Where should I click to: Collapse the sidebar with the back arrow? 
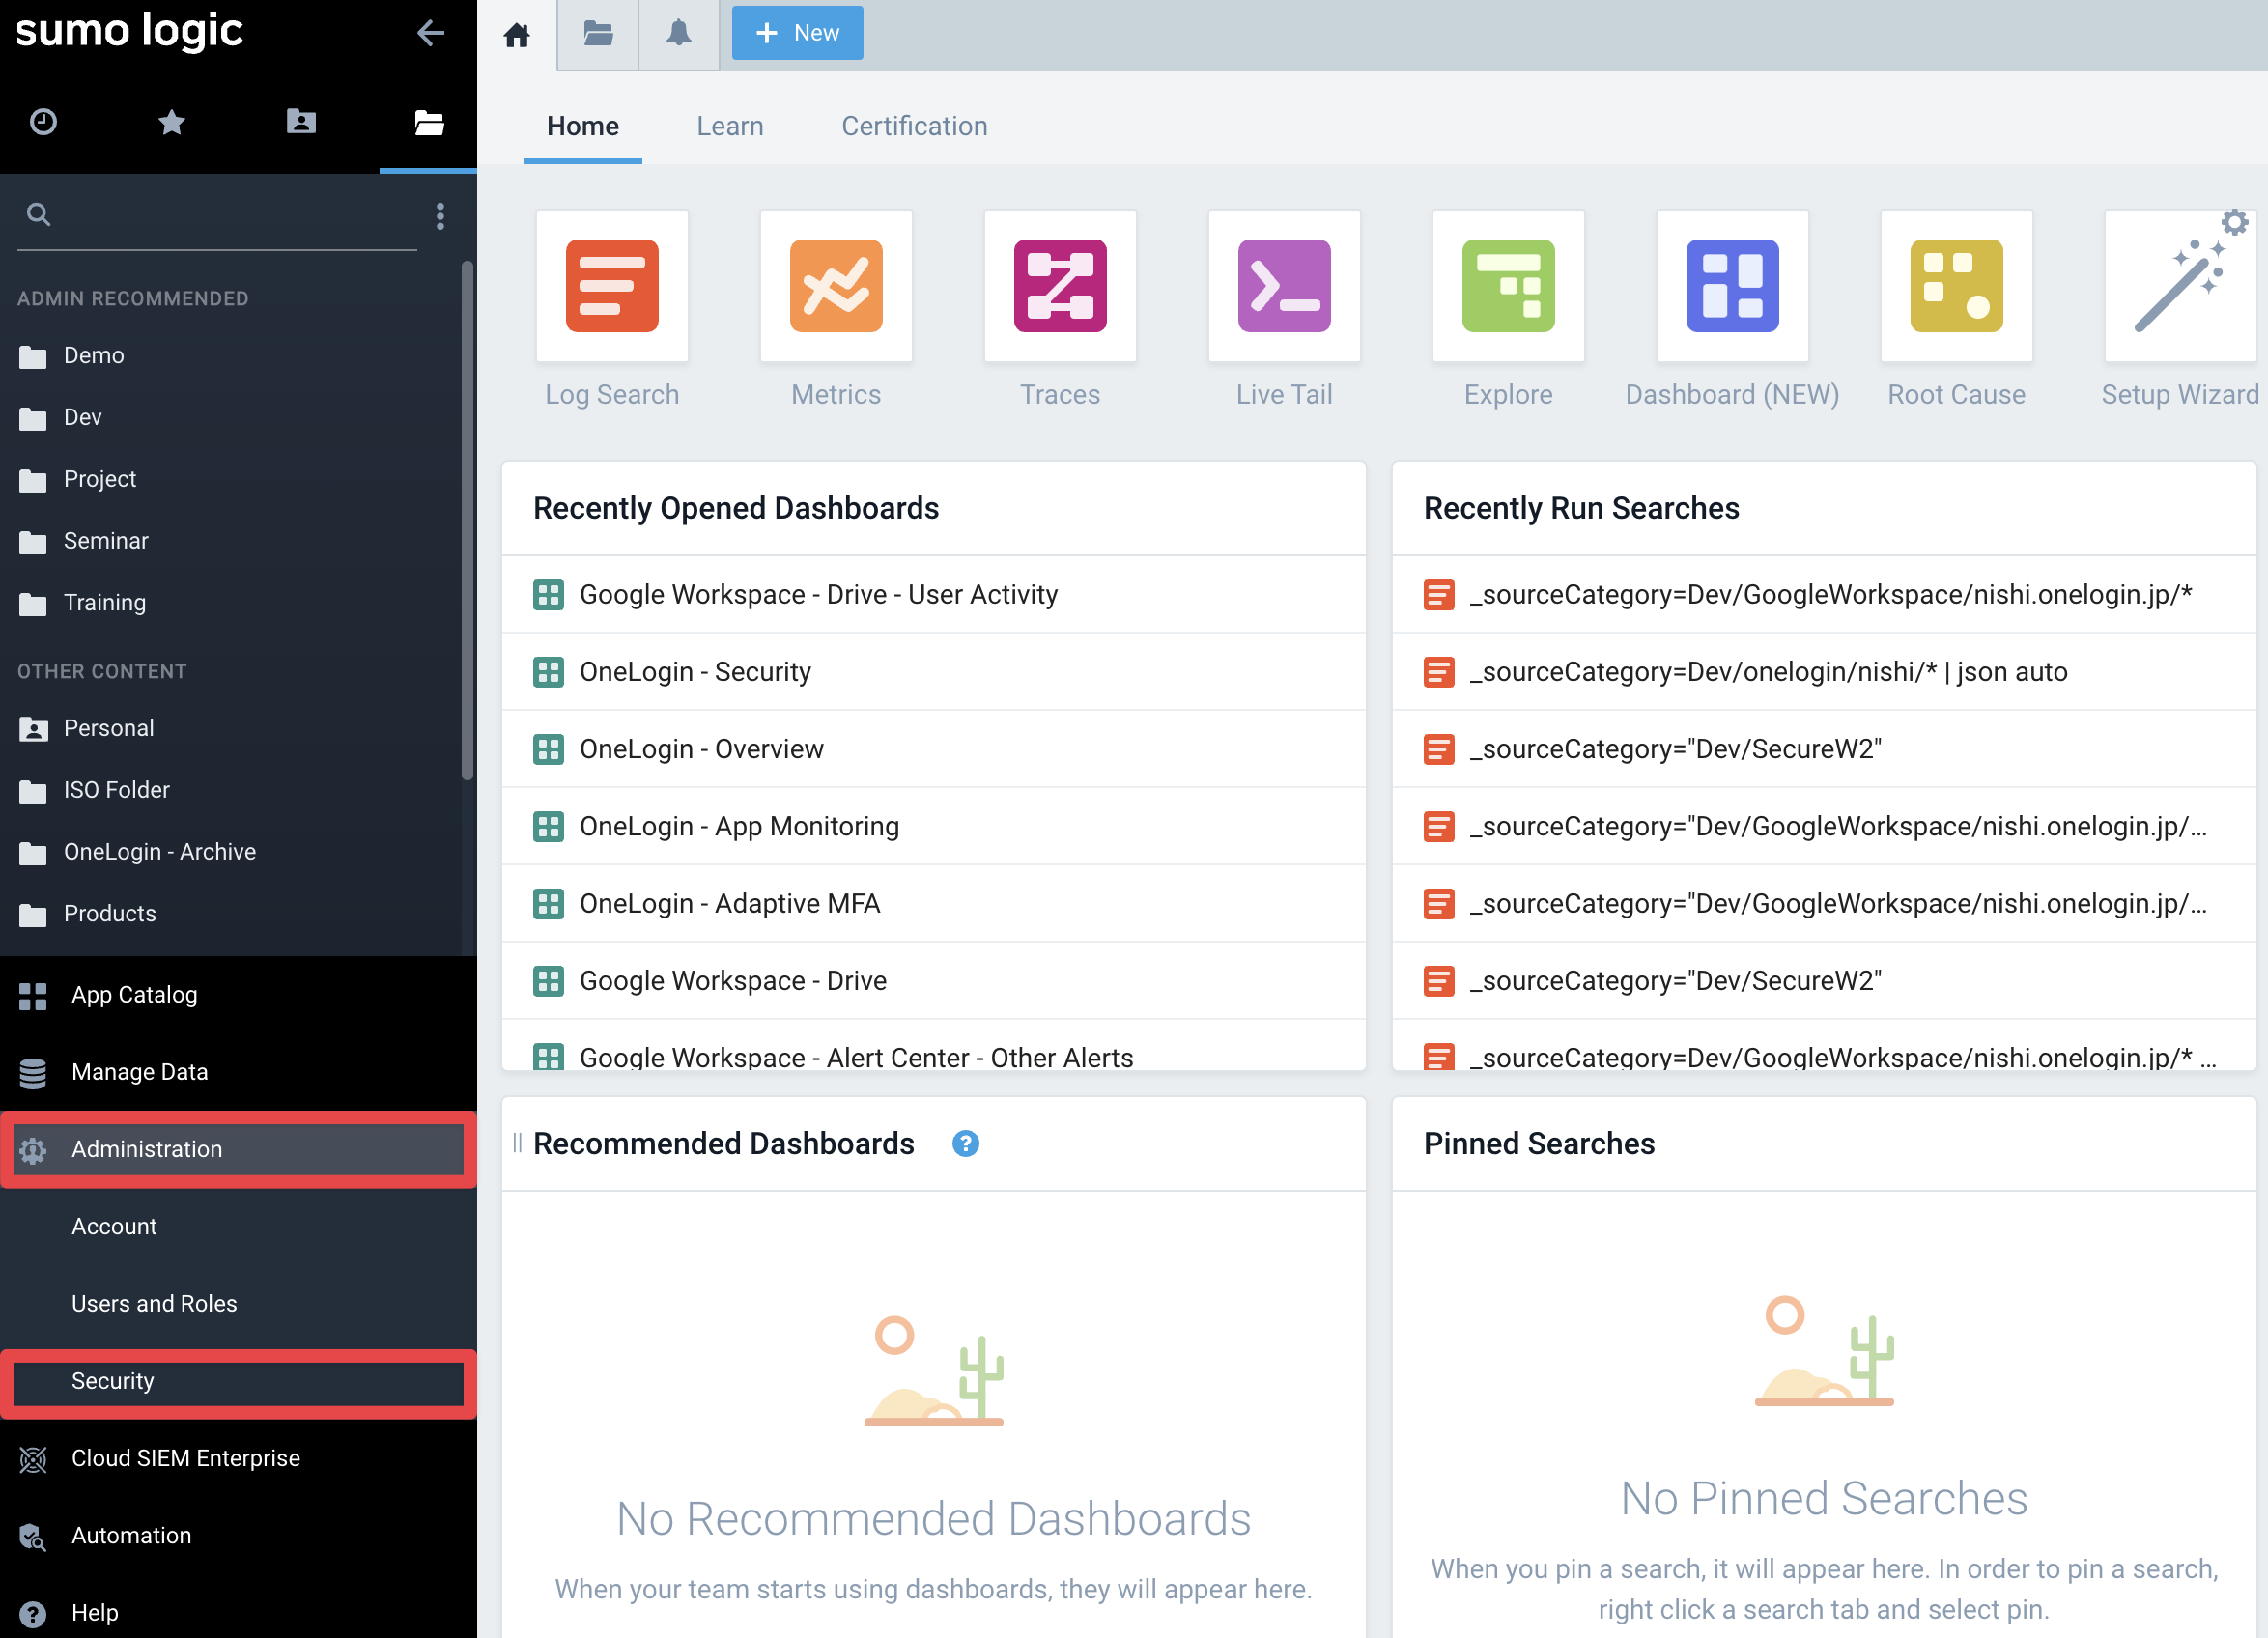[430, 33]
